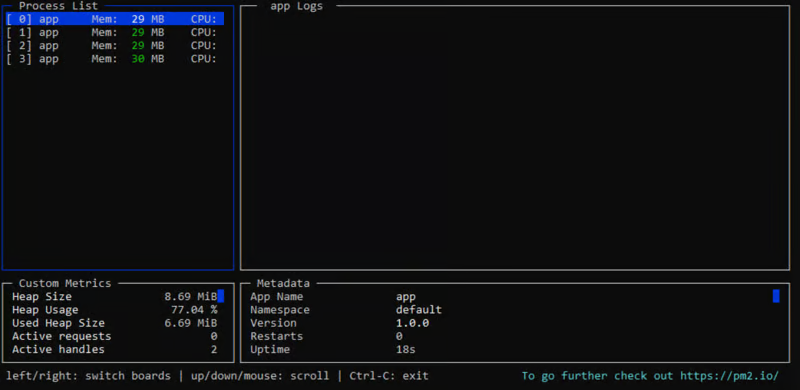Click the Metadata panel title
This screenshot has height=390, width=800.
pos(283,283)
